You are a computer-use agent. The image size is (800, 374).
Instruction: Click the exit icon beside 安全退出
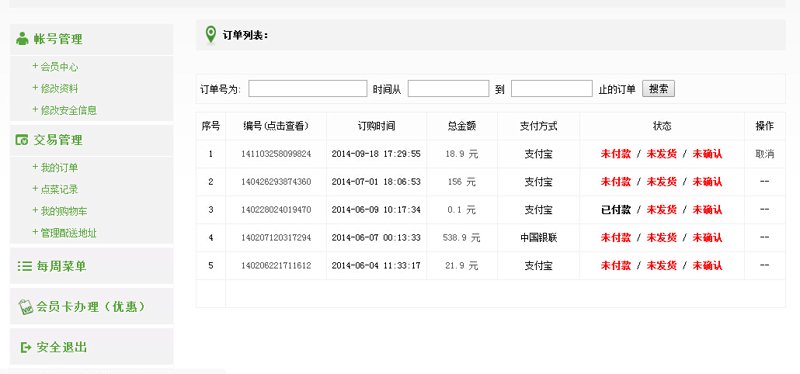tap(26, 347)
